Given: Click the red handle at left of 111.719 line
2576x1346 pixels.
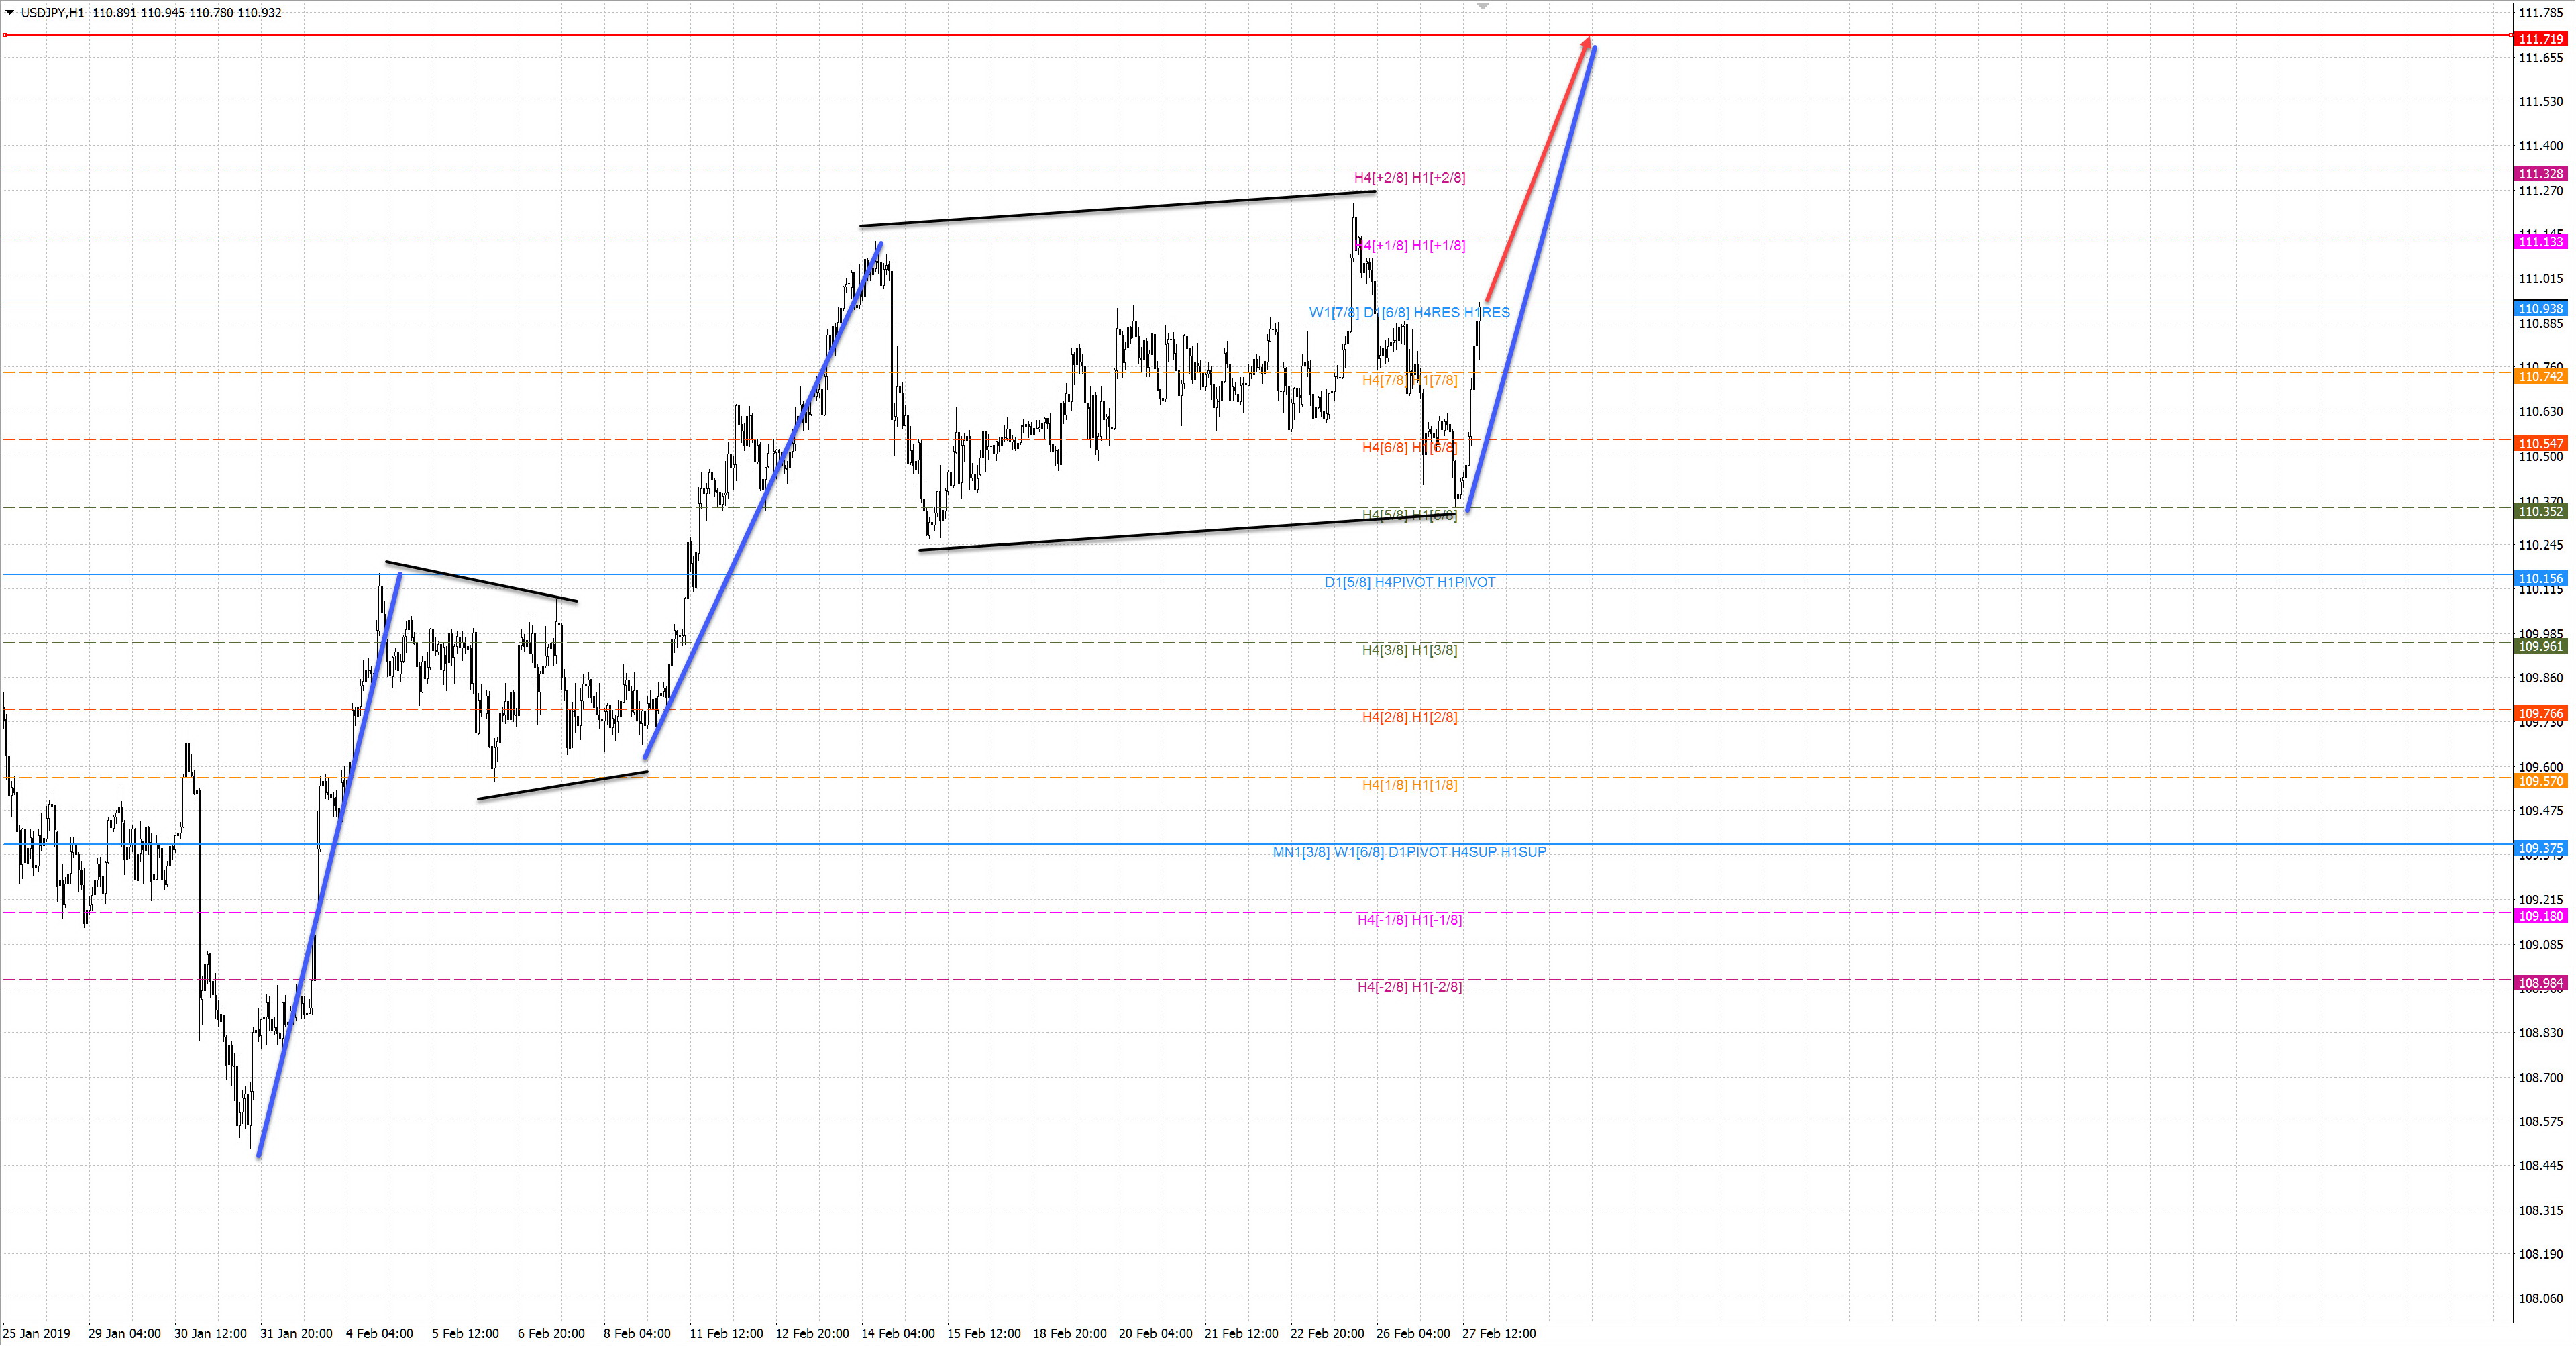Looking at the screenshot, I should tap(5, 35).
